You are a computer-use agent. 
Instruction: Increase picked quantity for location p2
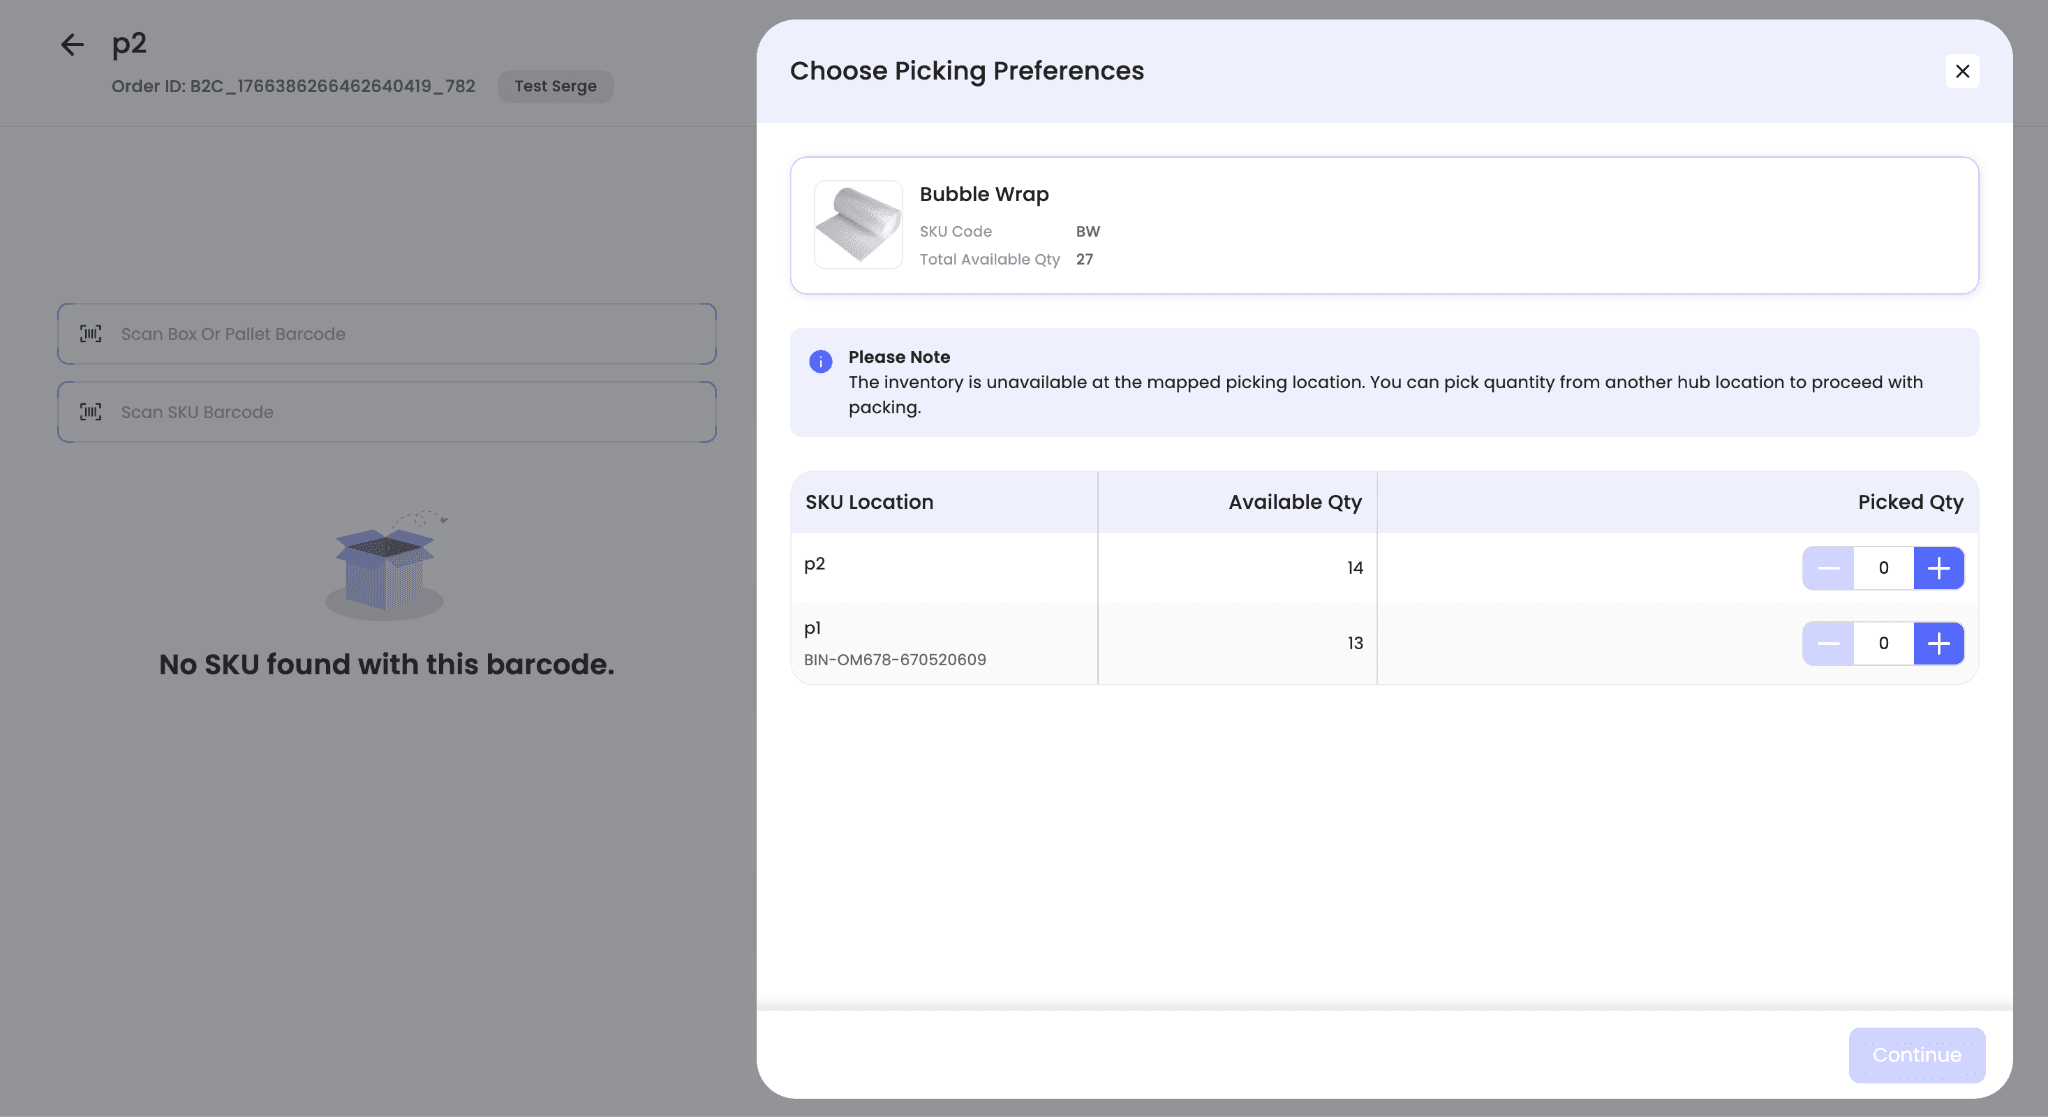1938,568
